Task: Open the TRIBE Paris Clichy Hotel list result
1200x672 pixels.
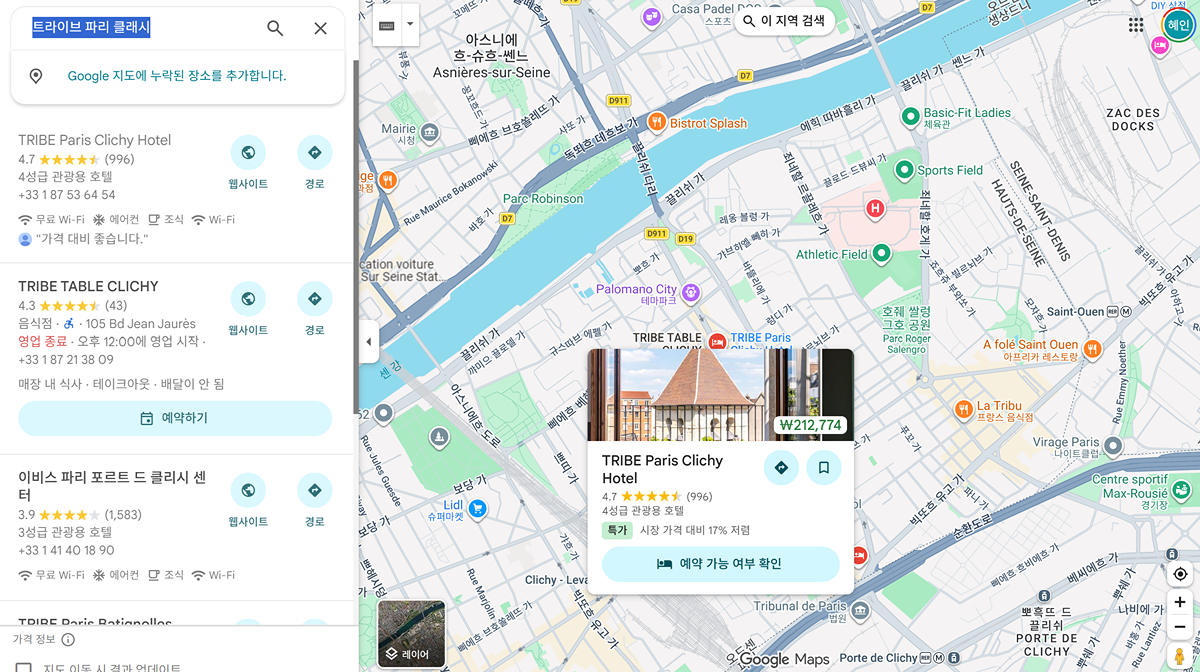Action: [x=95, y=140]
